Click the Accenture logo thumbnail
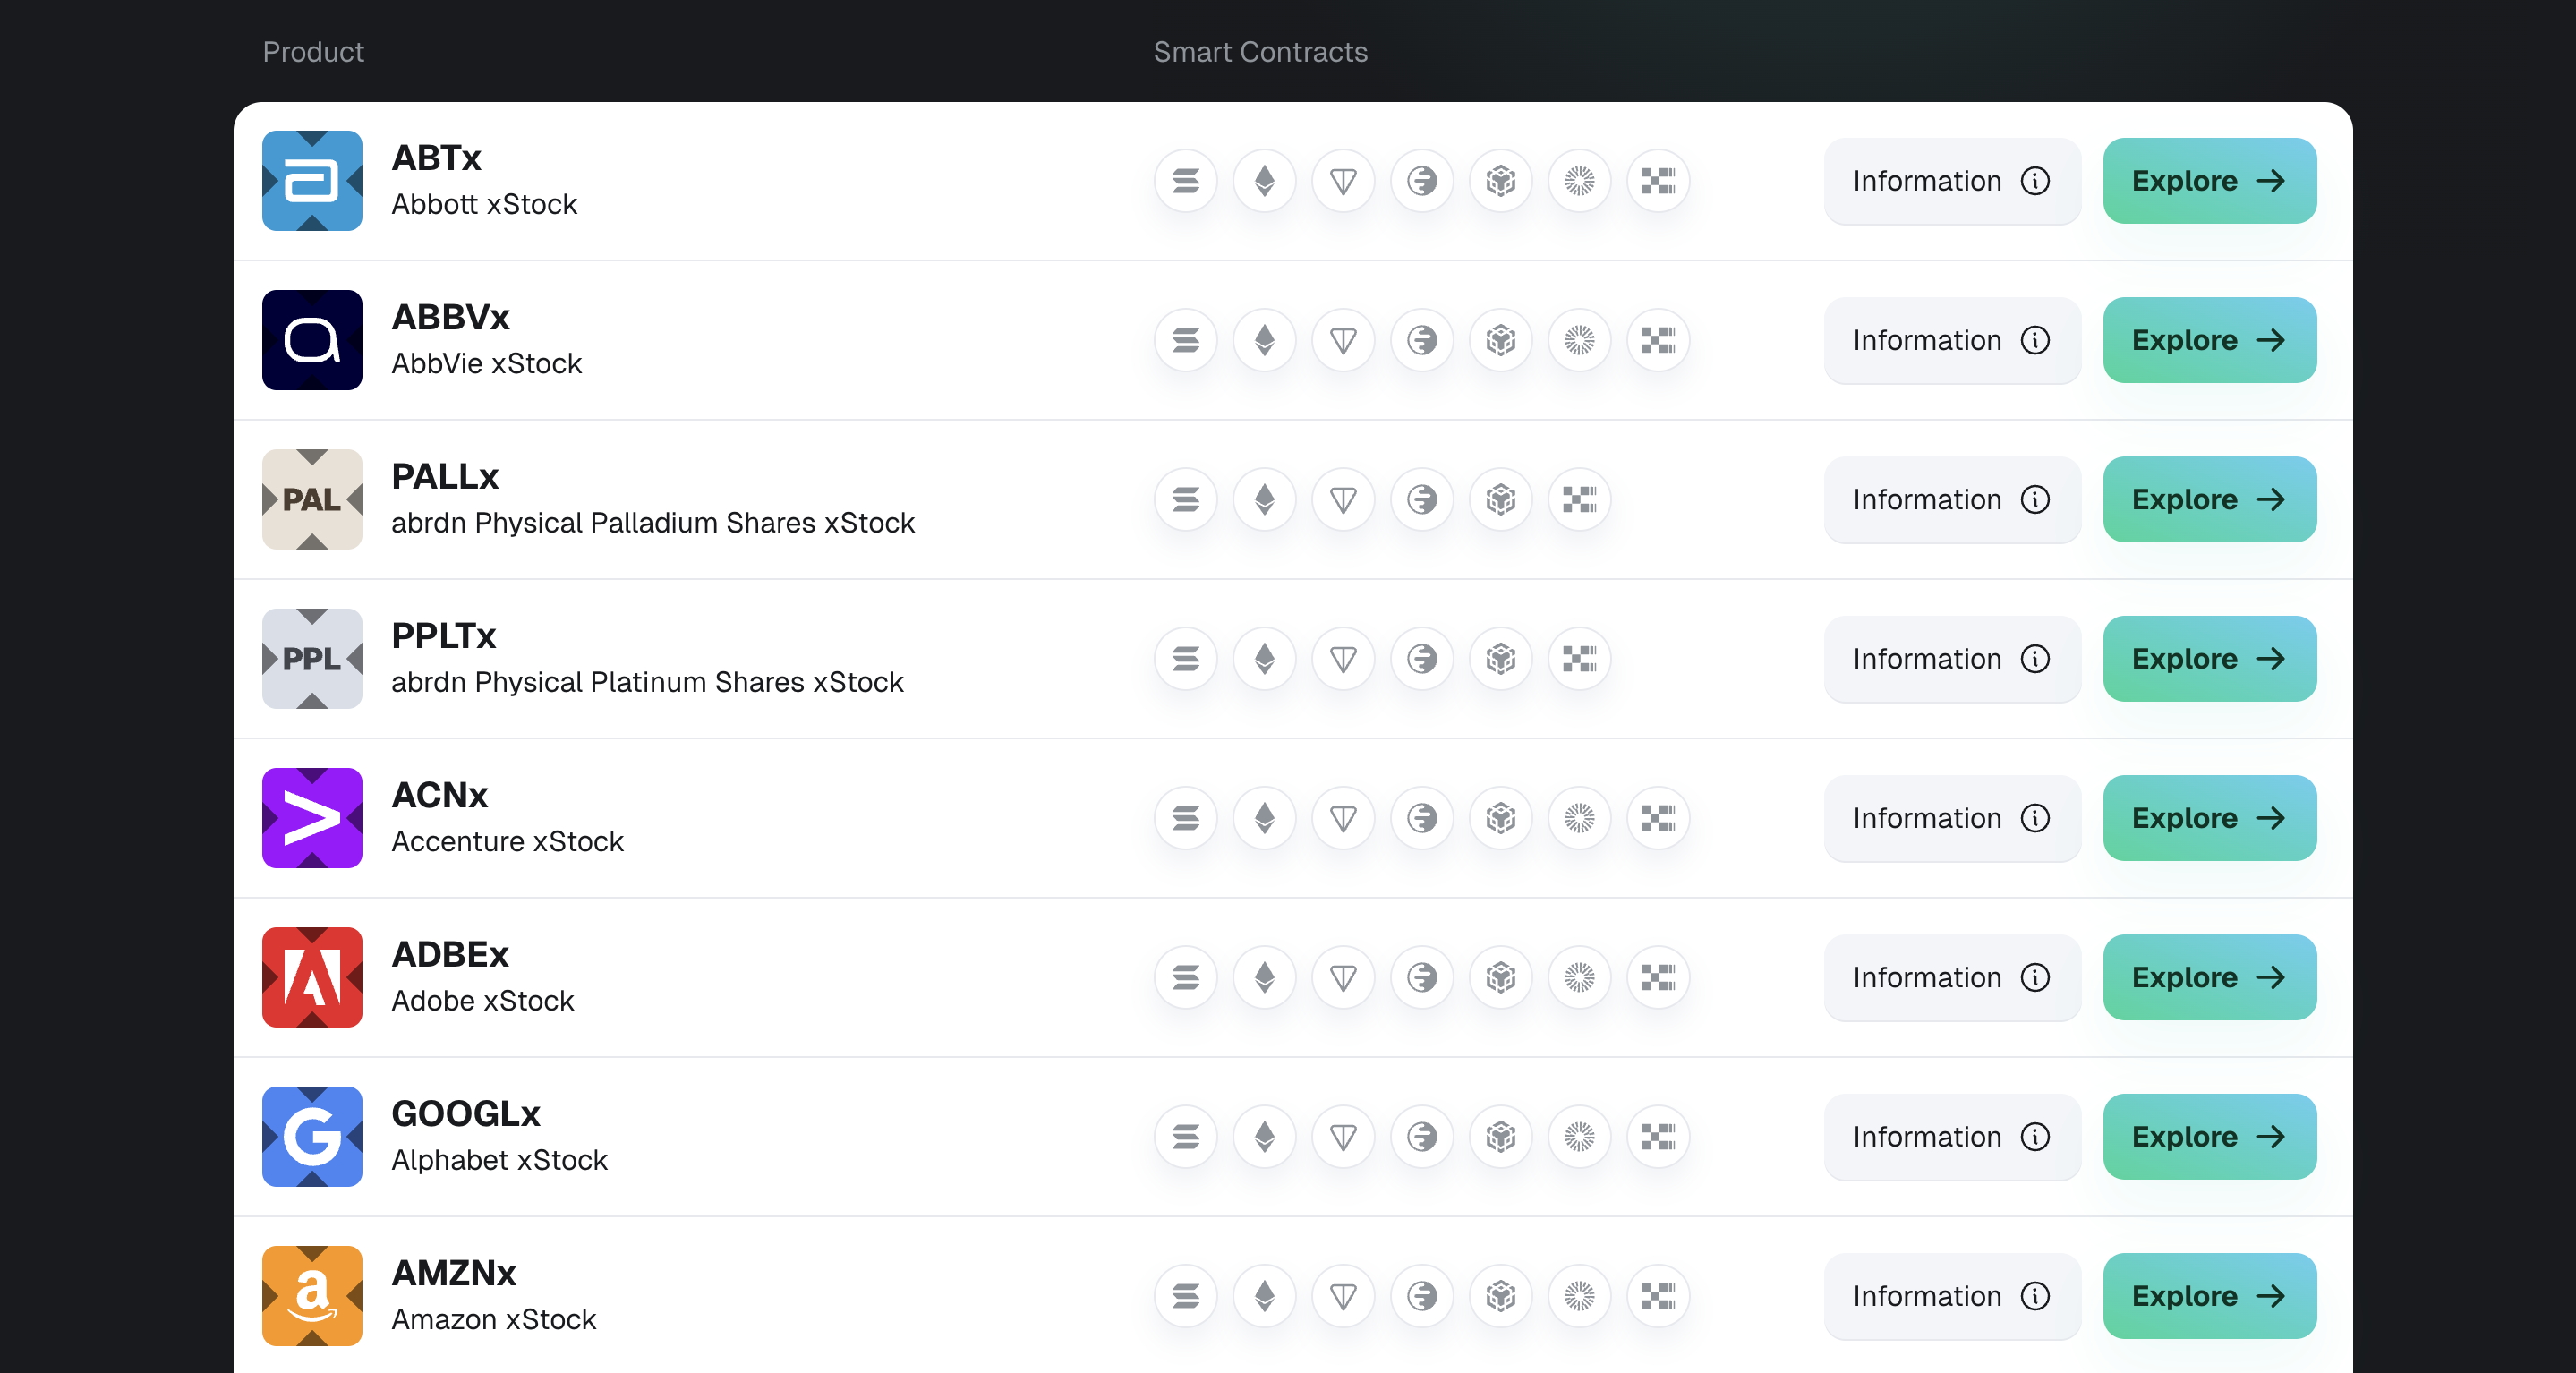The width and height of the screenshot is (2576, 1373). tap(312, 818)
